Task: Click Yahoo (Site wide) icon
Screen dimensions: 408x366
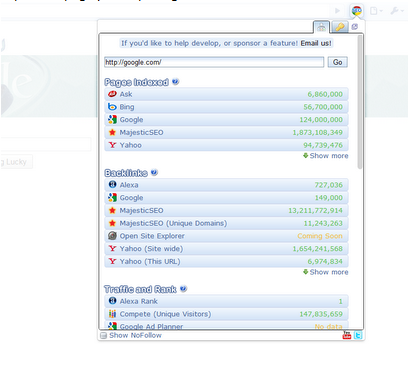Action: coord(112,248)
